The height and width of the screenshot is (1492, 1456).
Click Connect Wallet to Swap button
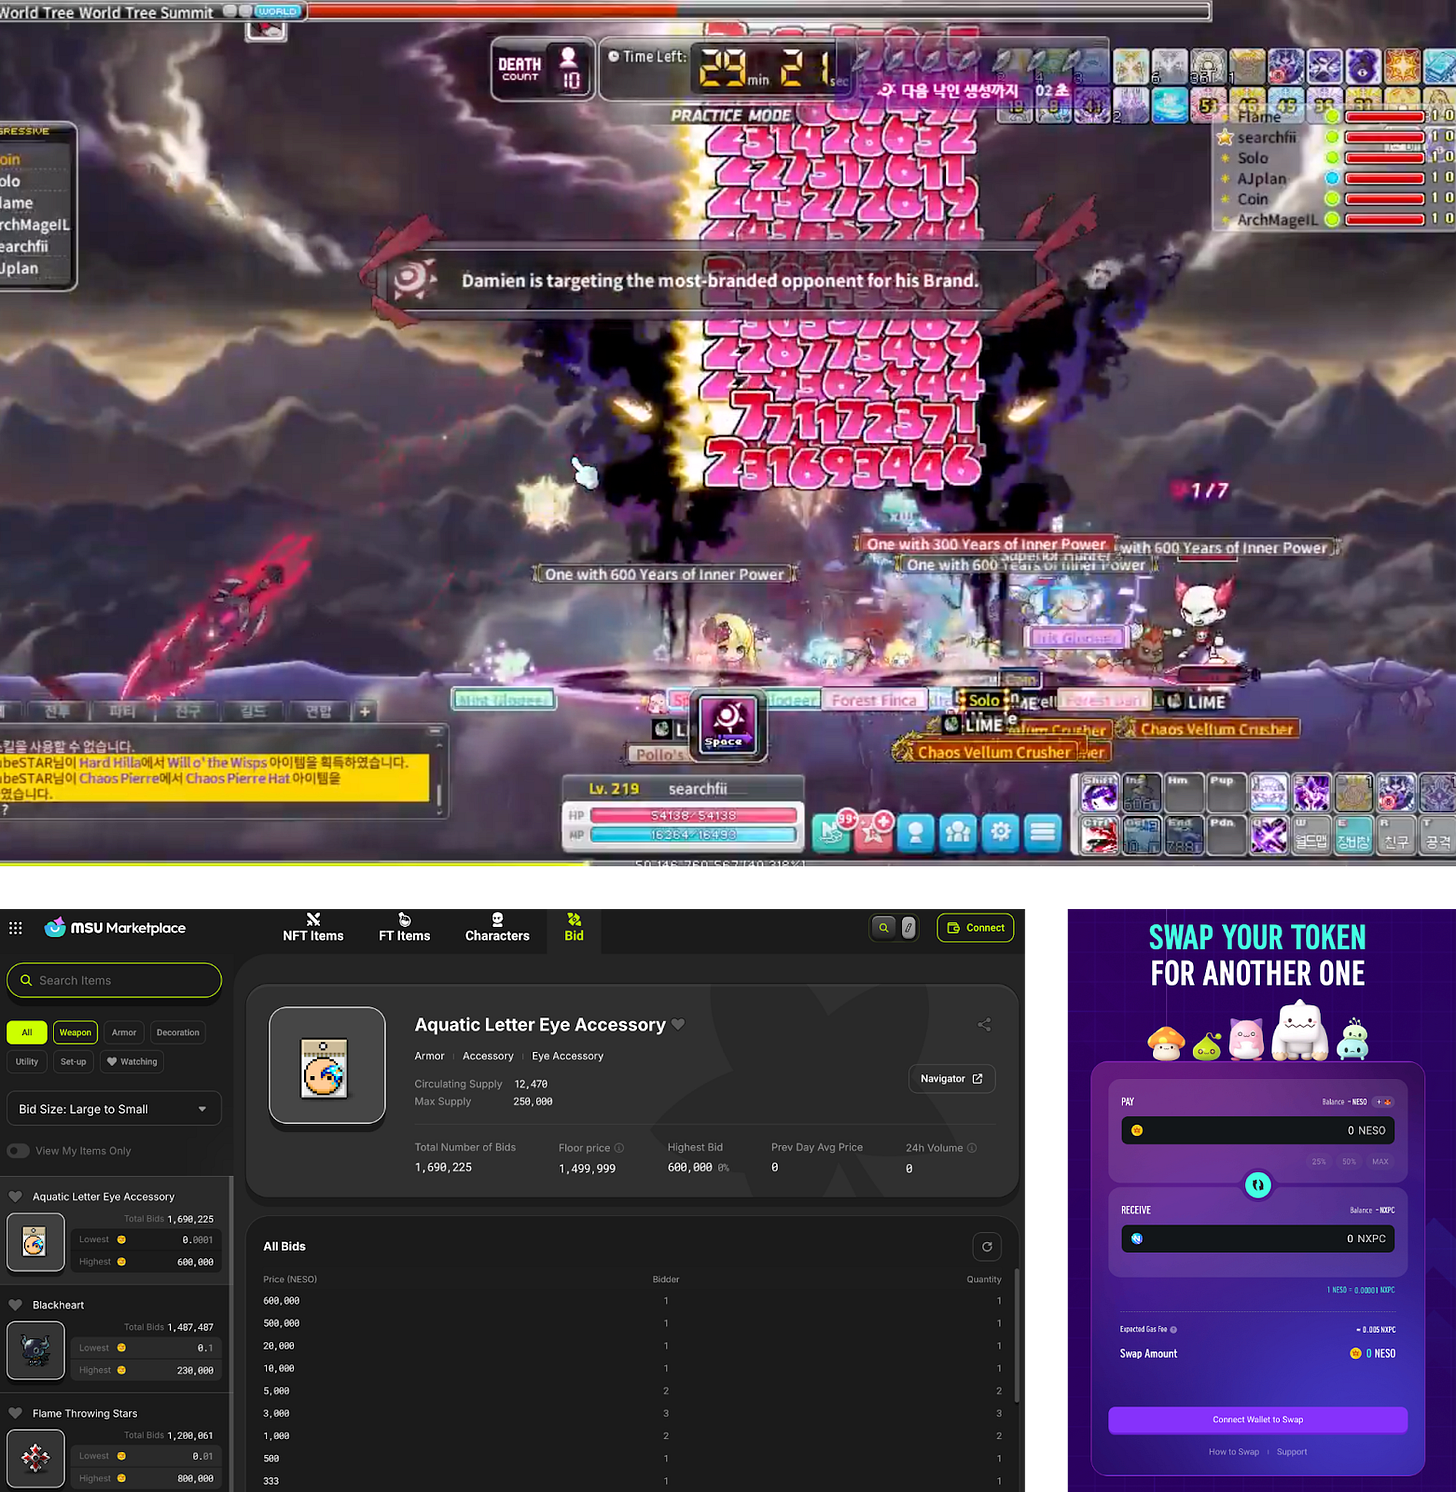click(x=1258, y=1420)
